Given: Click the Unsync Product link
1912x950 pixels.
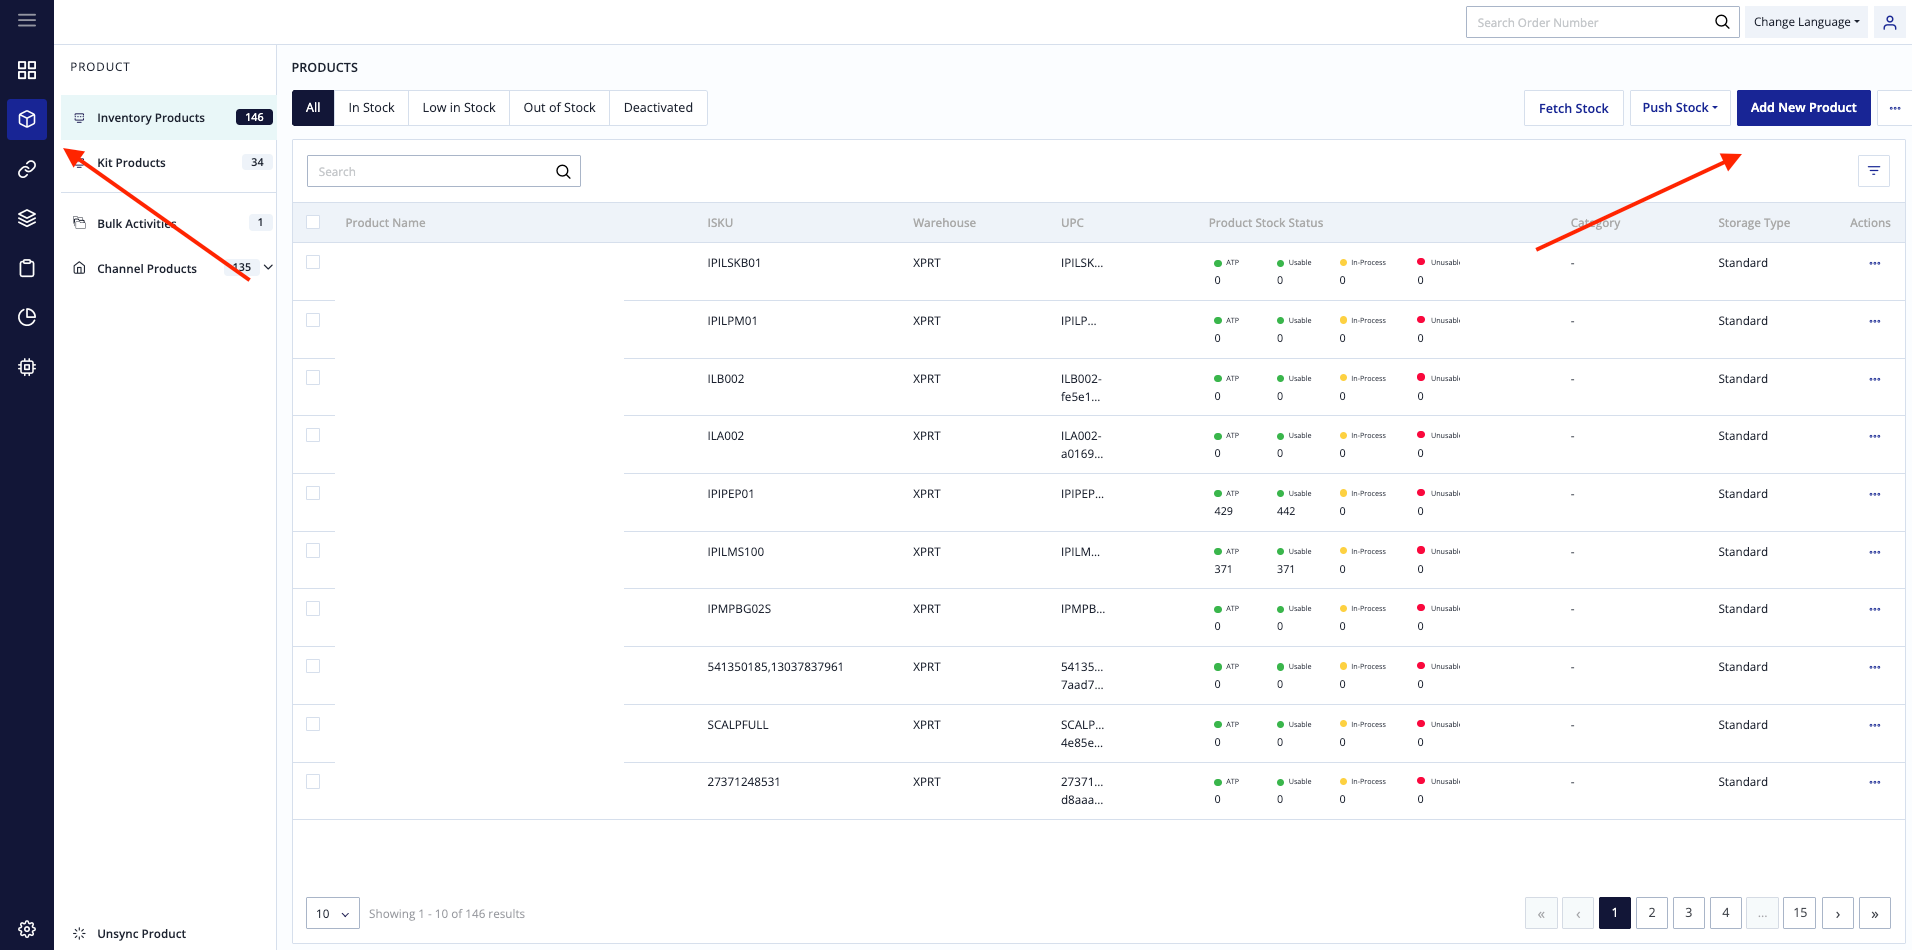Looking at the screenshot, I should 141,934.
